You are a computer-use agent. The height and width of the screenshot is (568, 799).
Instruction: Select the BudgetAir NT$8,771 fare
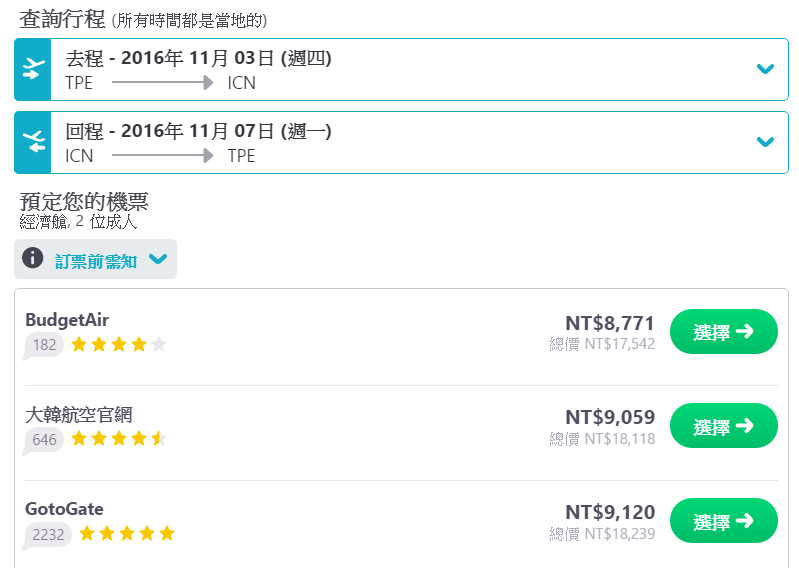[724, 332]
